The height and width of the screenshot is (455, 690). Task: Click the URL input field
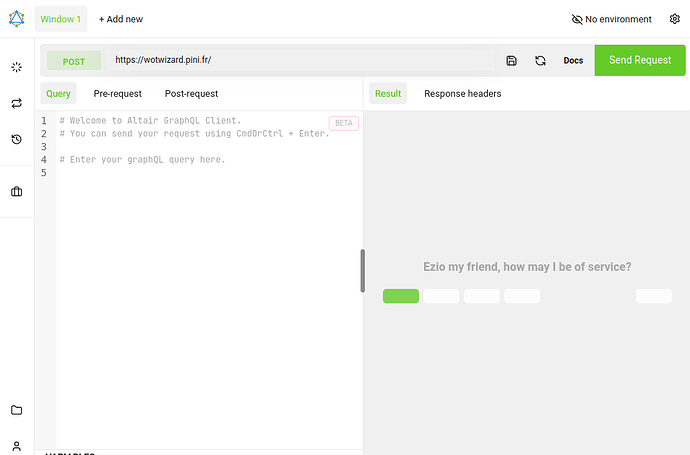click(x=300, y=60)
